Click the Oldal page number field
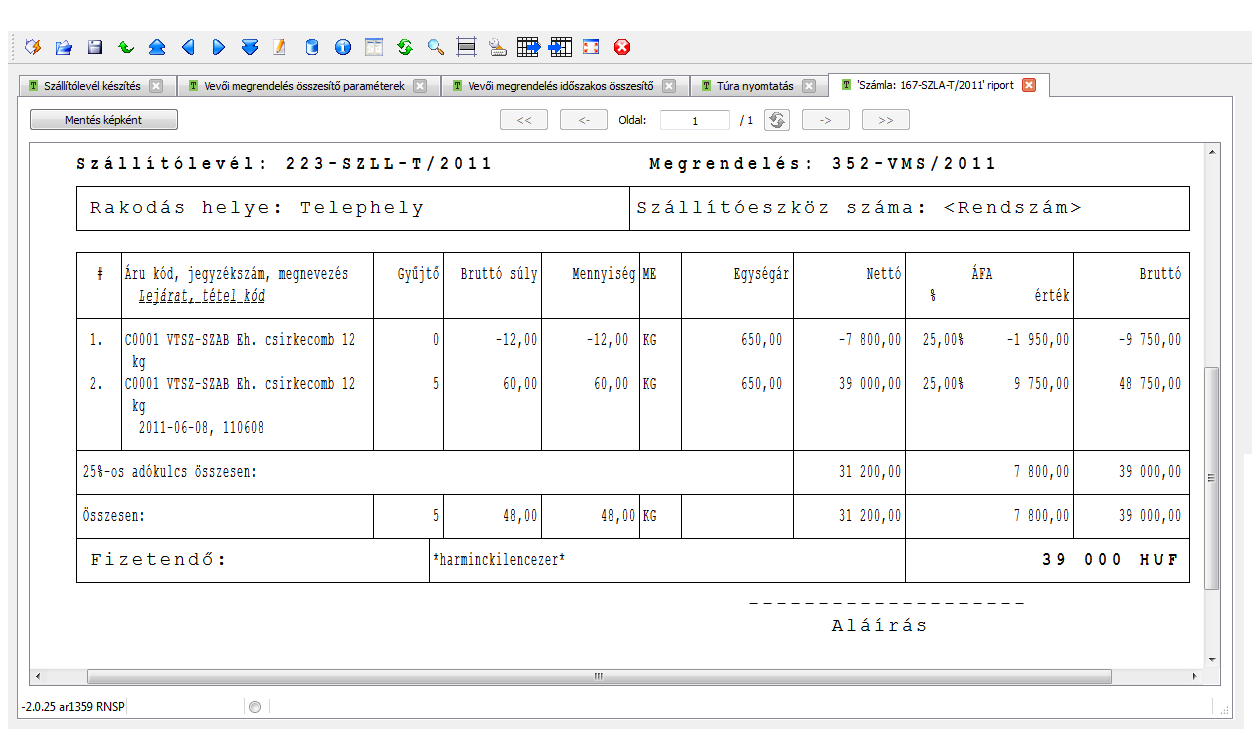This screenshot has height=737, width=1252. 695,120
